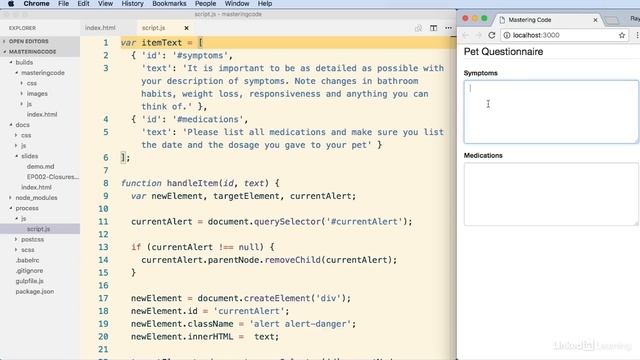The image size is (640, 360).
Task: Click inside the Medications text area
Action: pos(551,194)
